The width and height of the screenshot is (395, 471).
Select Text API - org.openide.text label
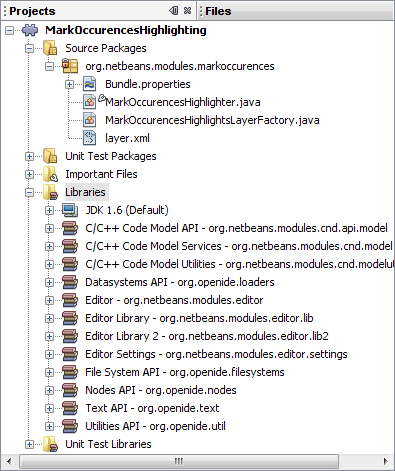click(x=152, y=408)
